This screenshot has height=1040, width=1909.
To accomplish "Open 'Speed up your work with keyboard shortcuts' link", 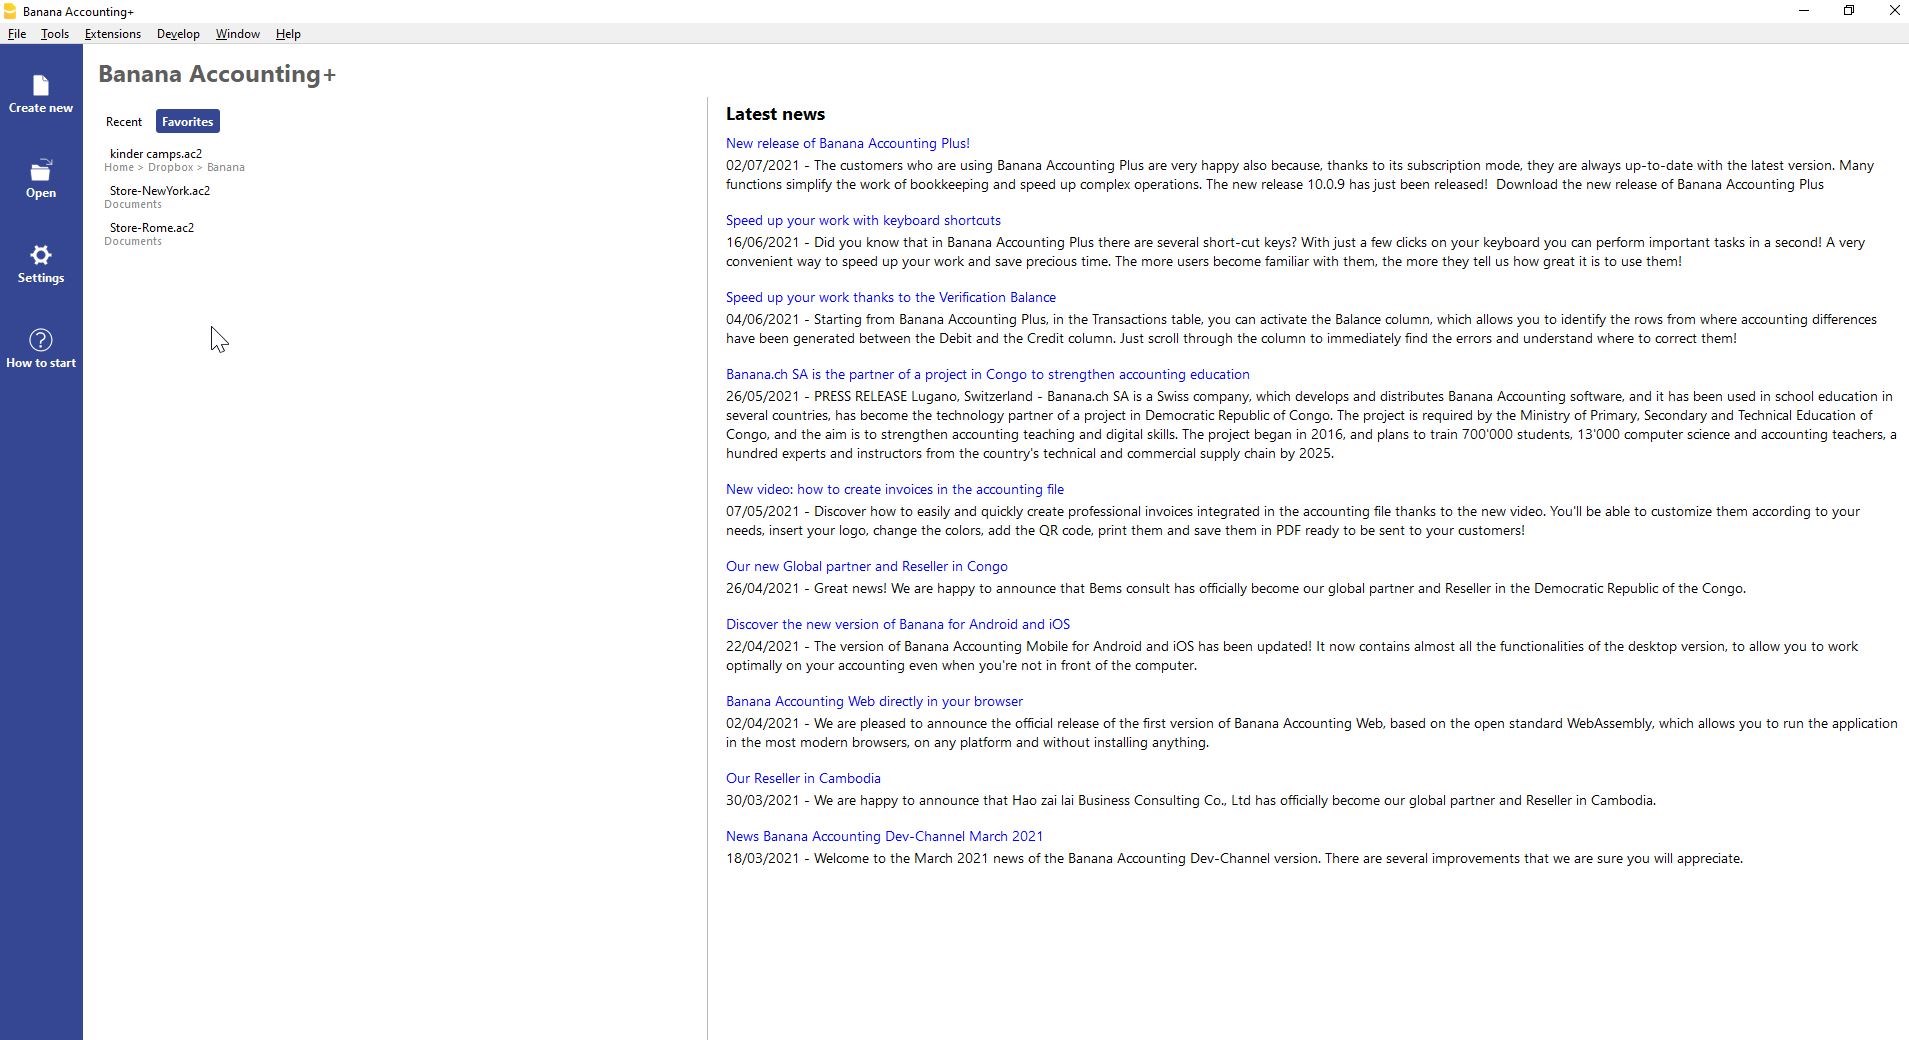I will tap(863, 221).
